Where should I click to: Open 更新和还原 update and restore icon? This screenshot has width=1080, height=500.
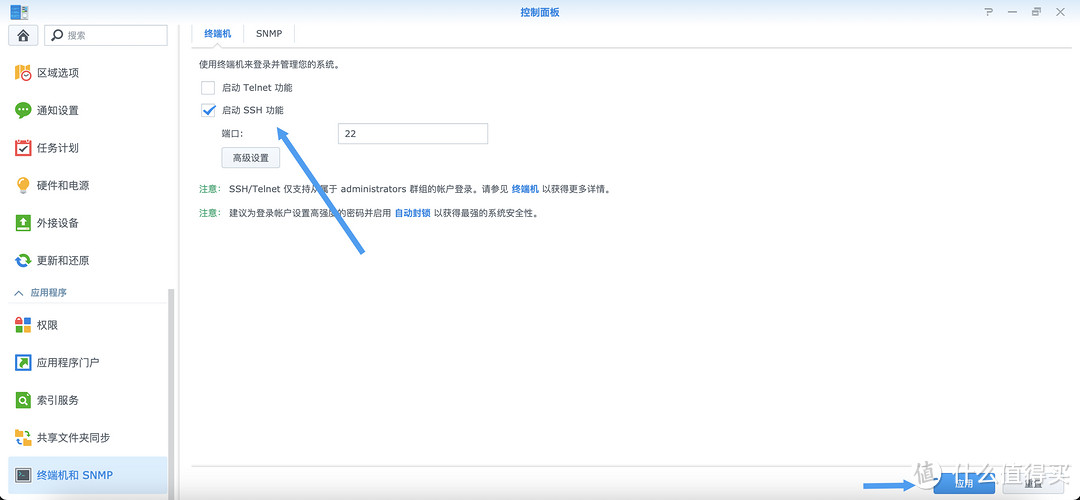23,260
